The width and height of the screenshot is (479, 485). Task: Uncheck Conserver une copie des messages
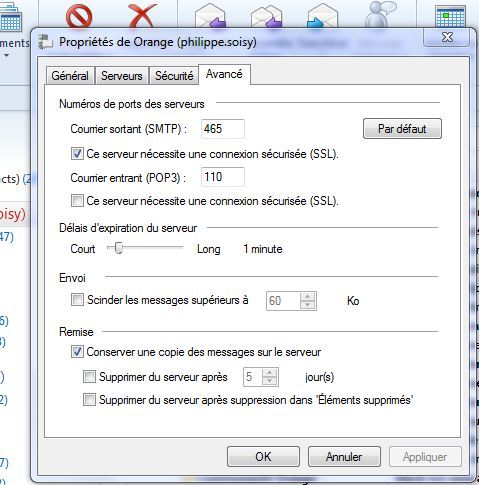[x=77, y=352]
